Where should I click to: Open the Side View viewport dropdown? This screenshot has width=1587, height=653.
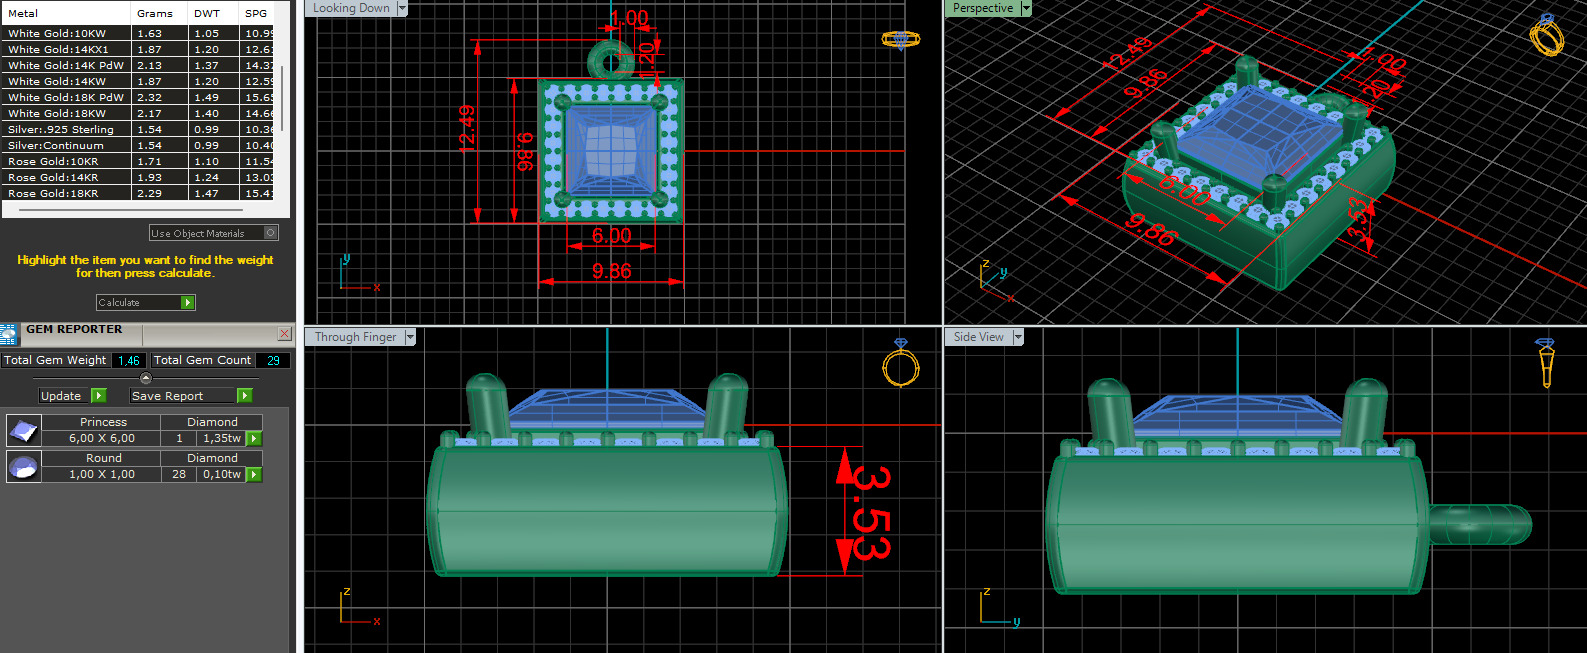coord(1018,337)
